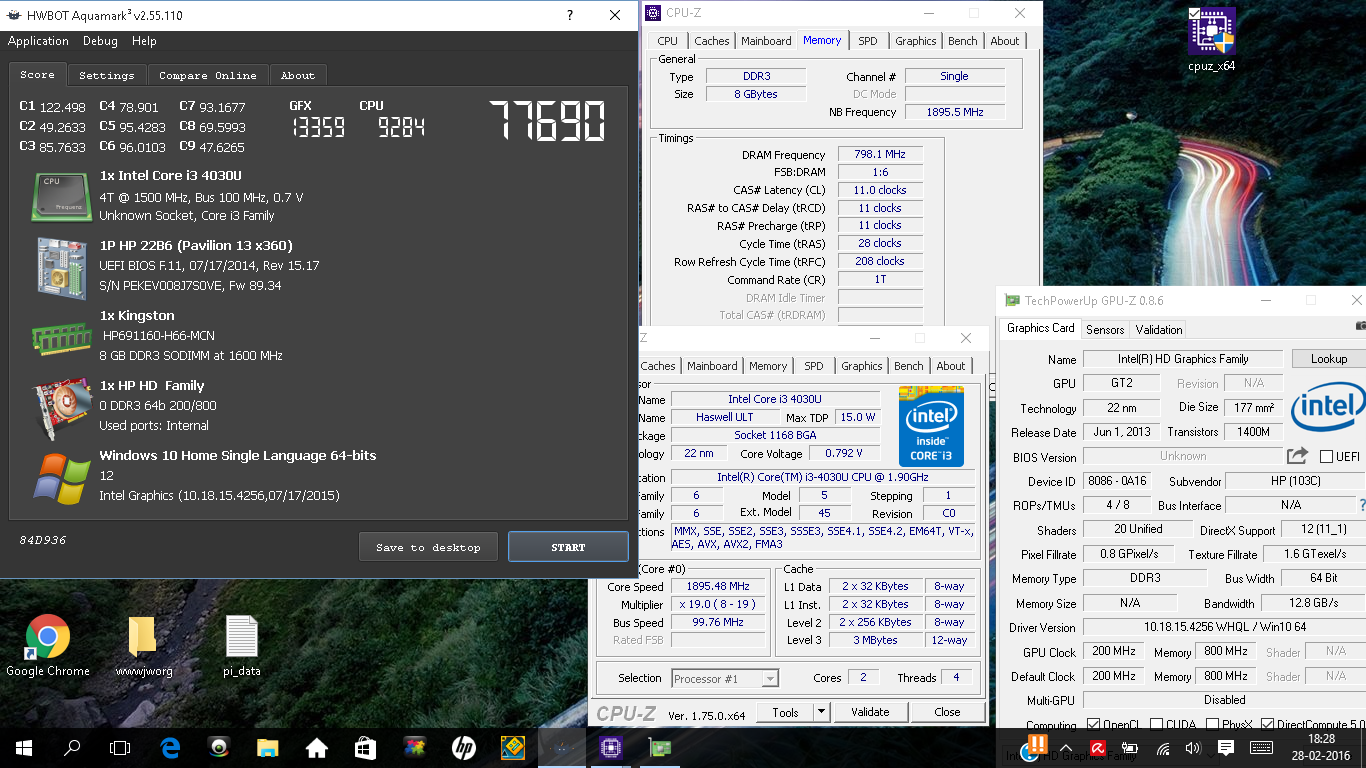The image size is (1366, 768).
Task: Open Aquamark About tab
Action: coord(297,75)
